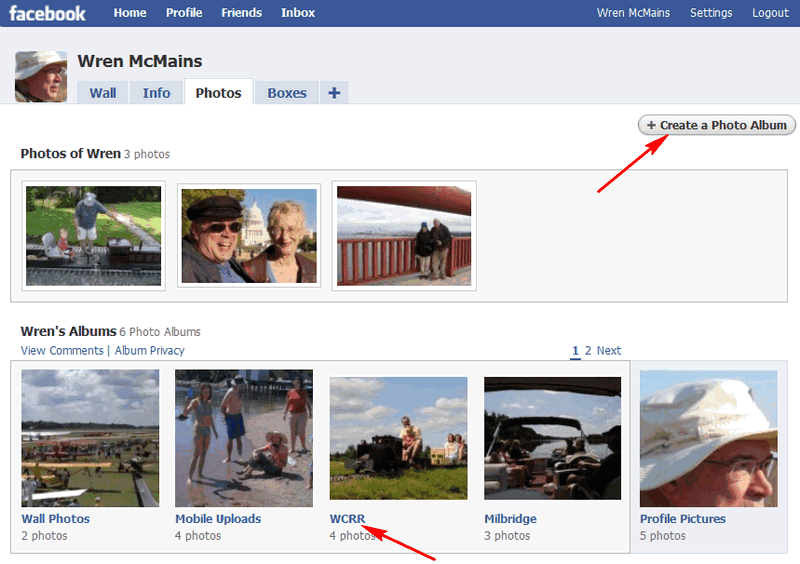Go to Inbox in navigation bar
The width and height of the screenshot is (800, 564).
coord(298,13)
